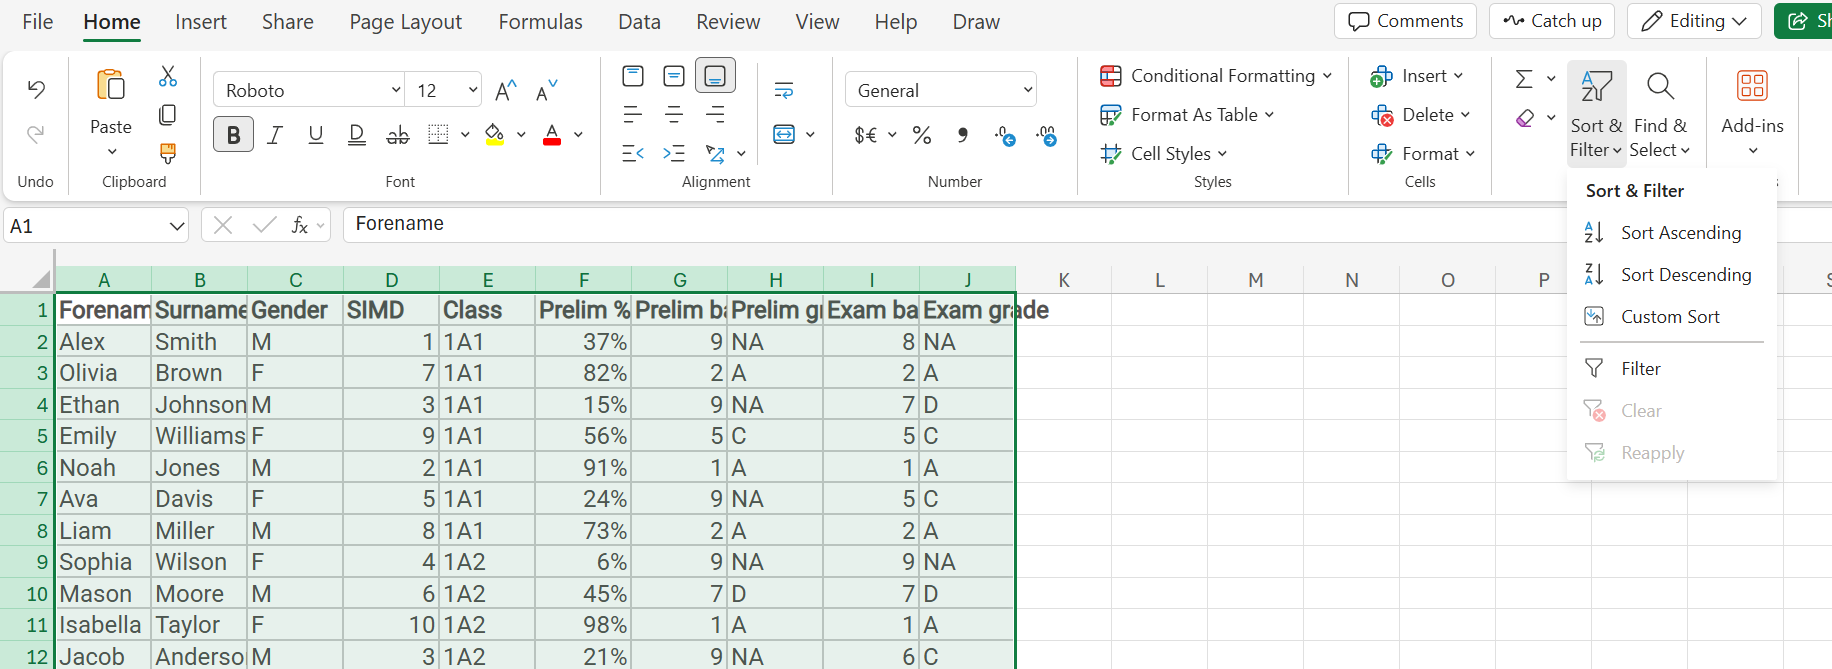Click the Paste clipboard icon
This screenshot has width=1832, height=669.
pyautogui.click(x=111, y=86)
